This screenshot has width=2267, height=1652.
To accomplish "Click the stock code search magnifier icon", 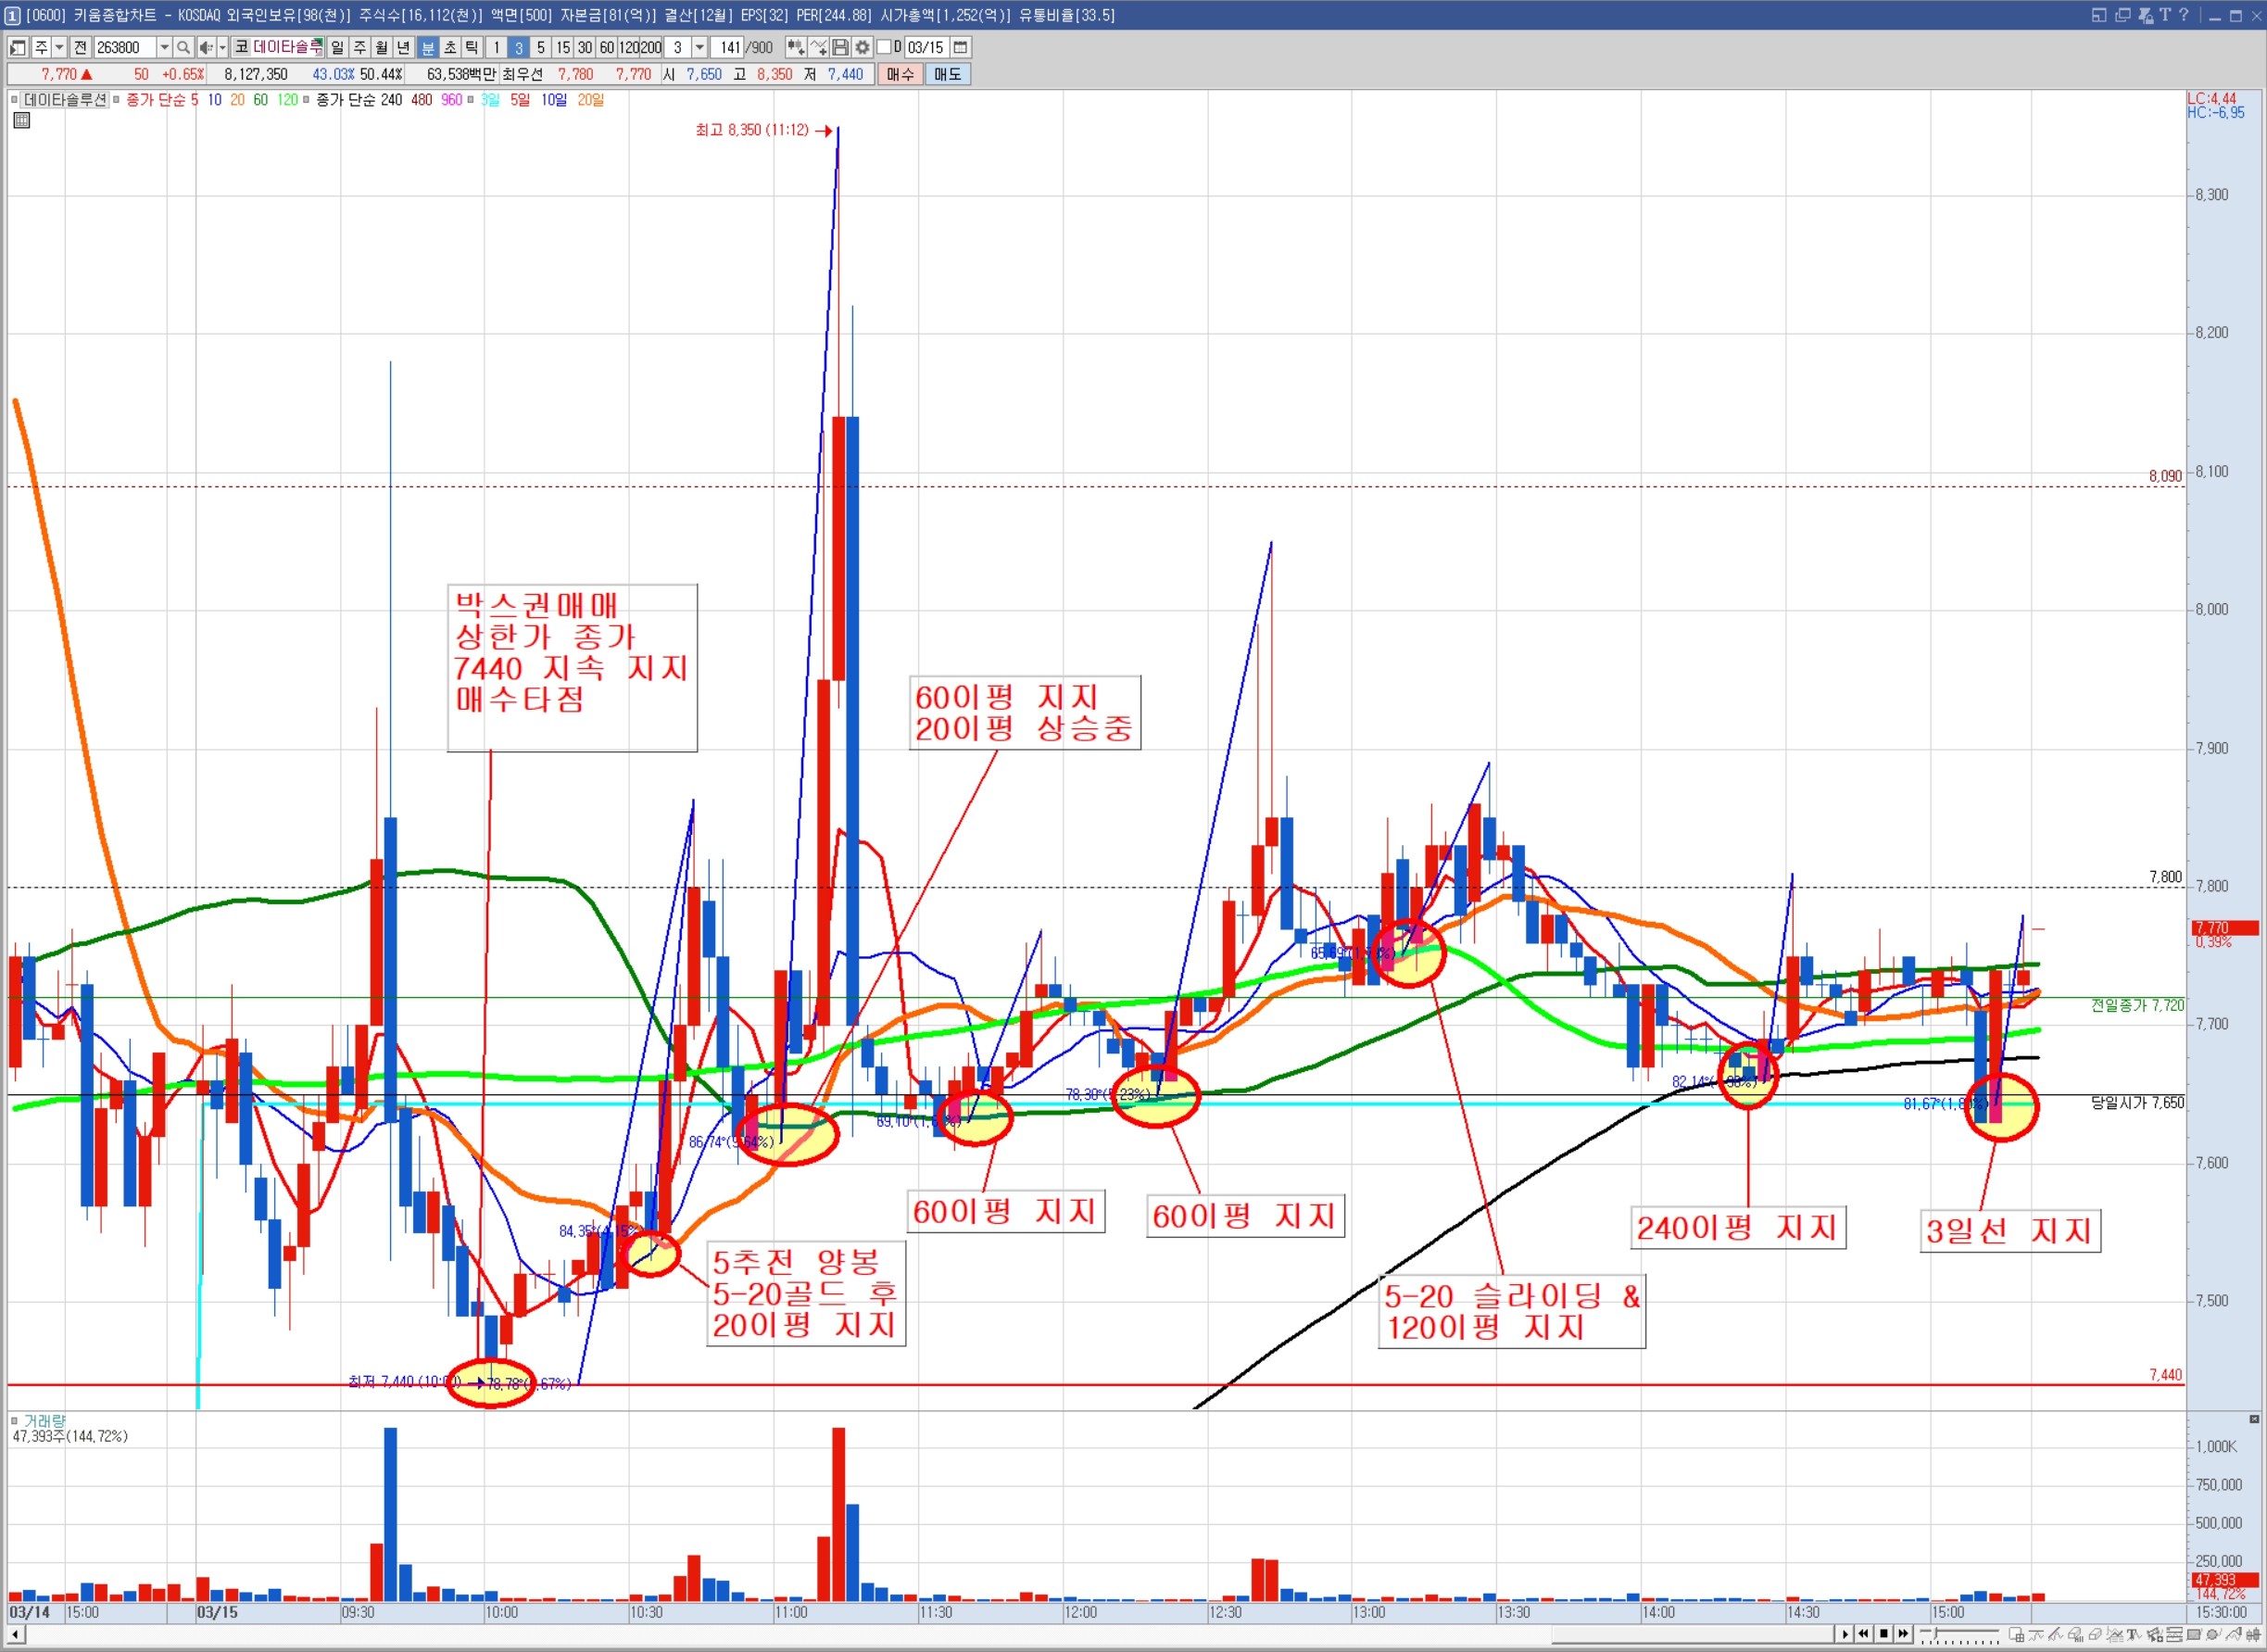I will (x=183, y=47).
